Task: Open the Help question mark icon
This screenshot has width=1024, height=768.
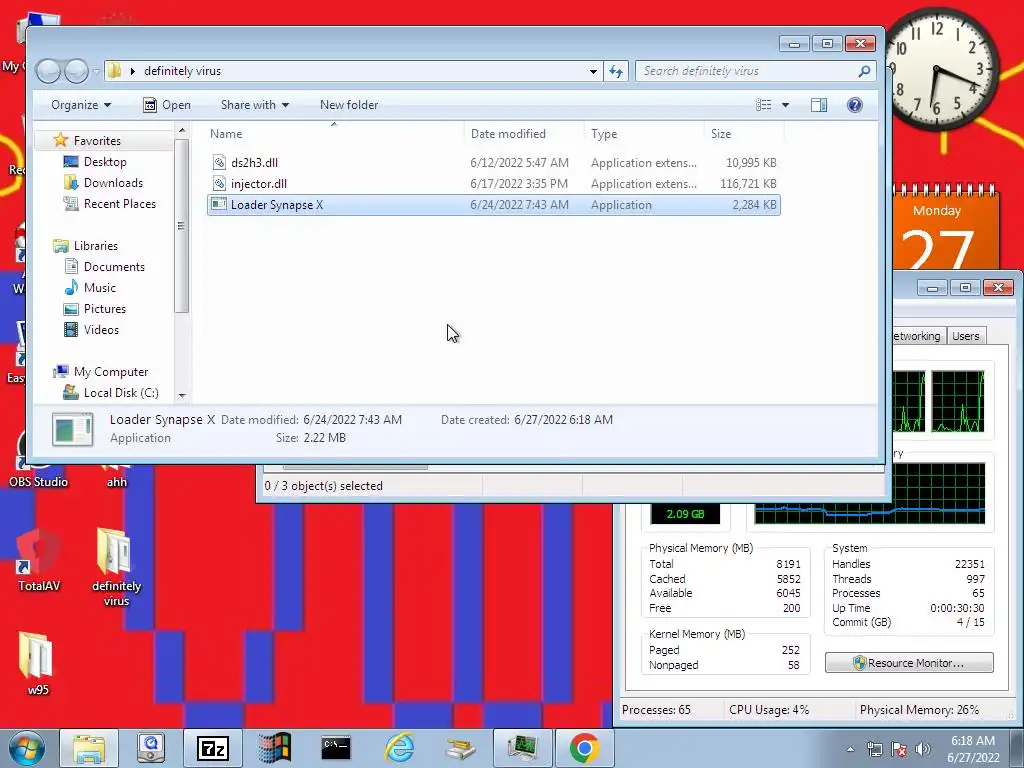Action: pos(854,105)
